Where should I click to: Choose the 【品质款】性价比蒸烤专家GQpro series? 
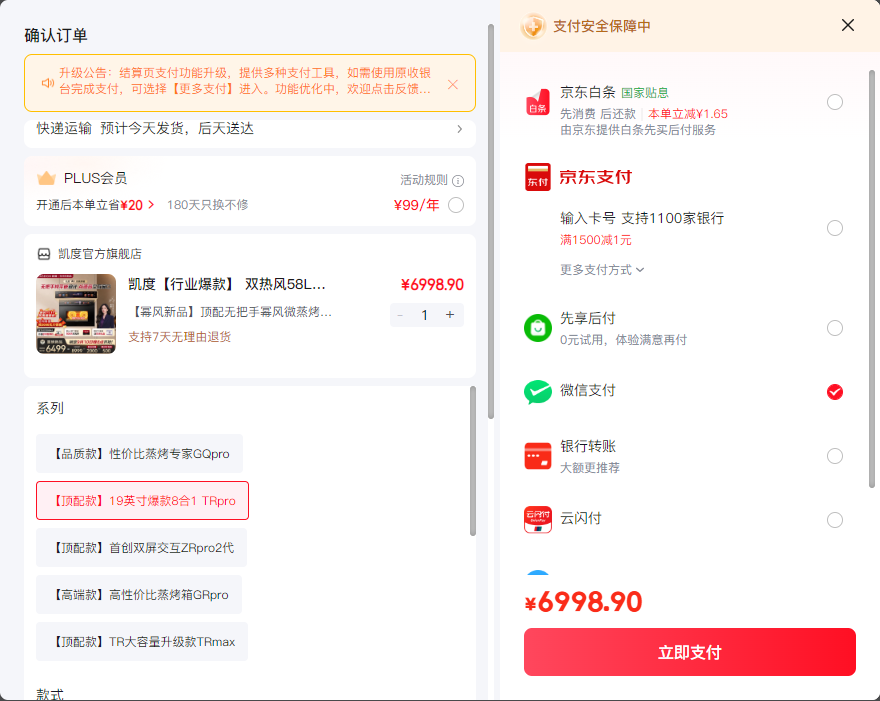[x=139, y=453]
